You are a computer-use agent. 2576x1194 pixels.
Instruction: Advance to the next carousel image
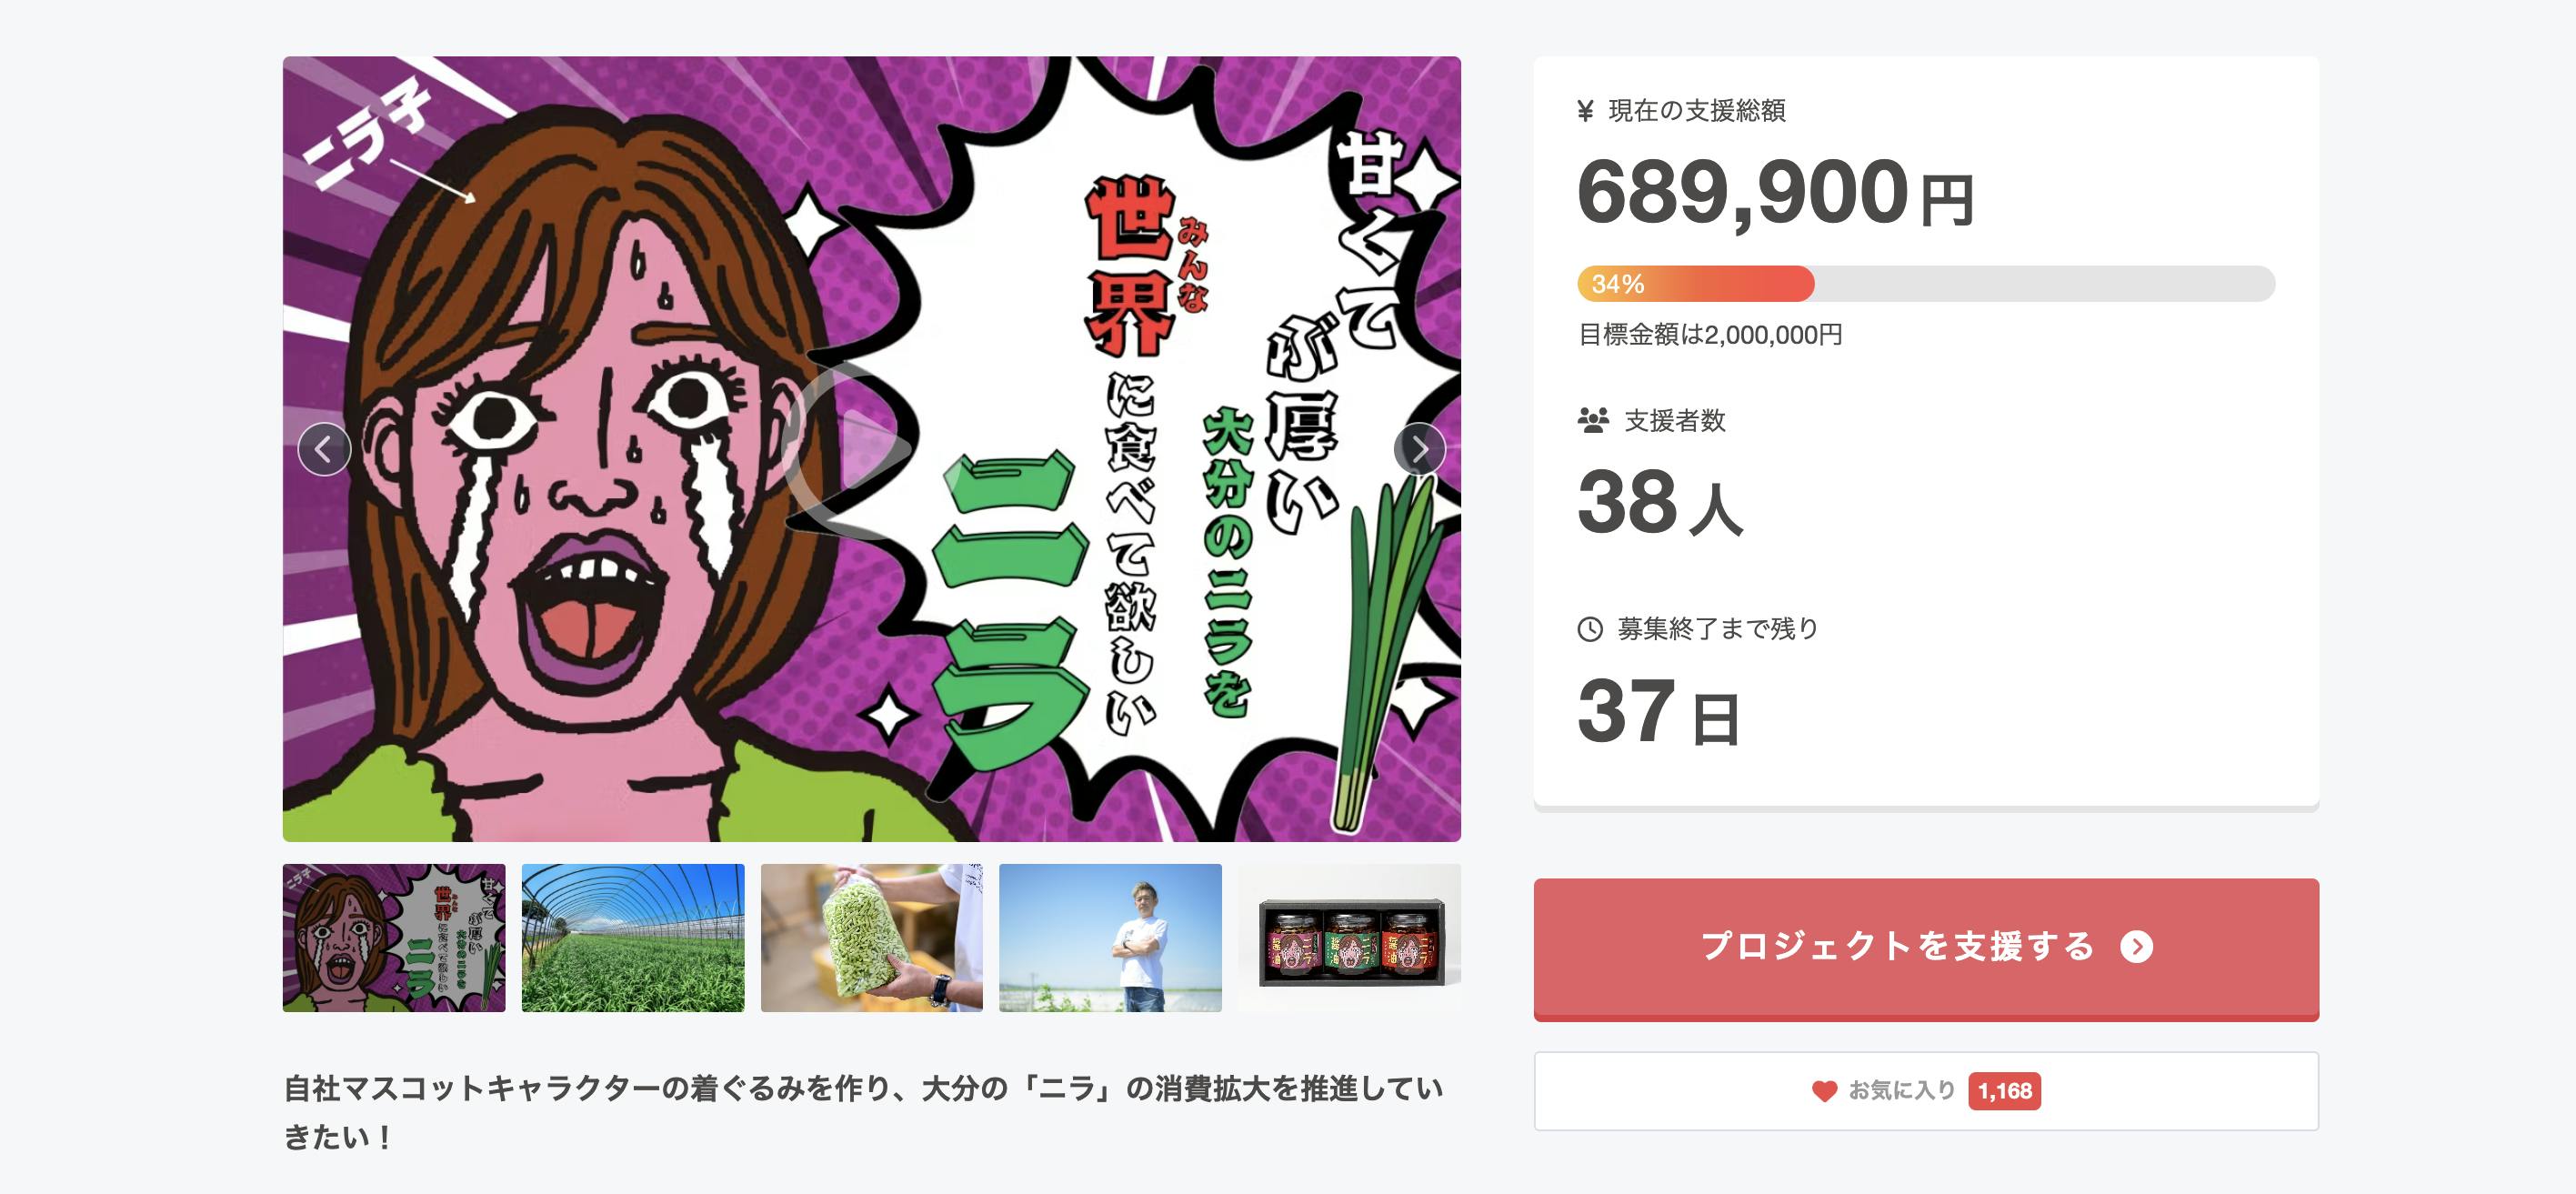tap(1419, 449)
